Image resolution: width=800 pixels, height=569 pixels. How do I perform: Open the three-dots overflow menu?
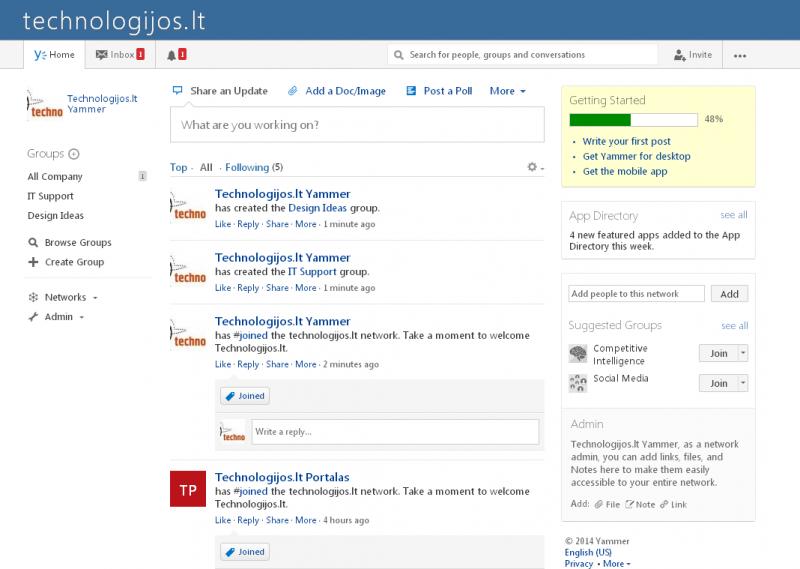tap(740, 56)
